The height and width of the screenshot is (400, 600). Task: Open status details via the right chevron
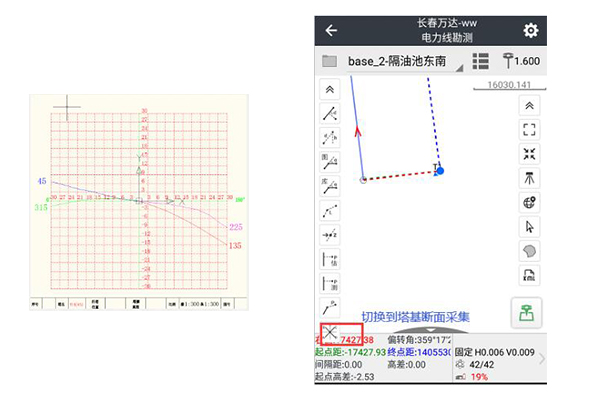[x=542, y=358]
